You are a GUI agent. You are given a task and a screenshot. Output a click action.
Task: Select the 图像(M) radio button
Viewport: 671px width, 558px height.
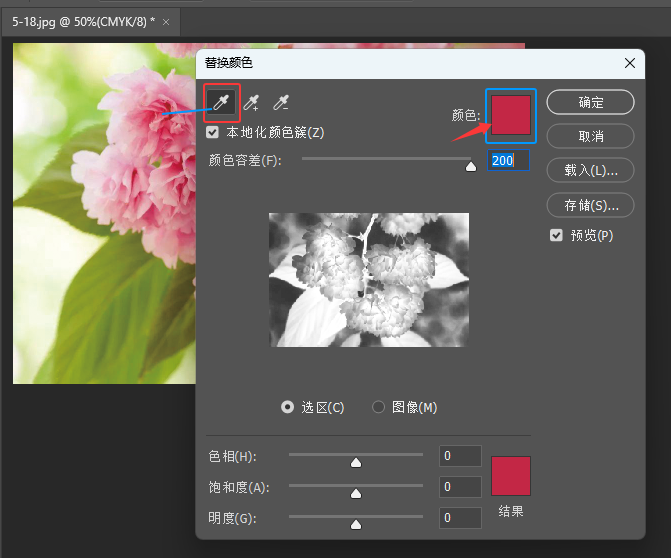[378, 407]
